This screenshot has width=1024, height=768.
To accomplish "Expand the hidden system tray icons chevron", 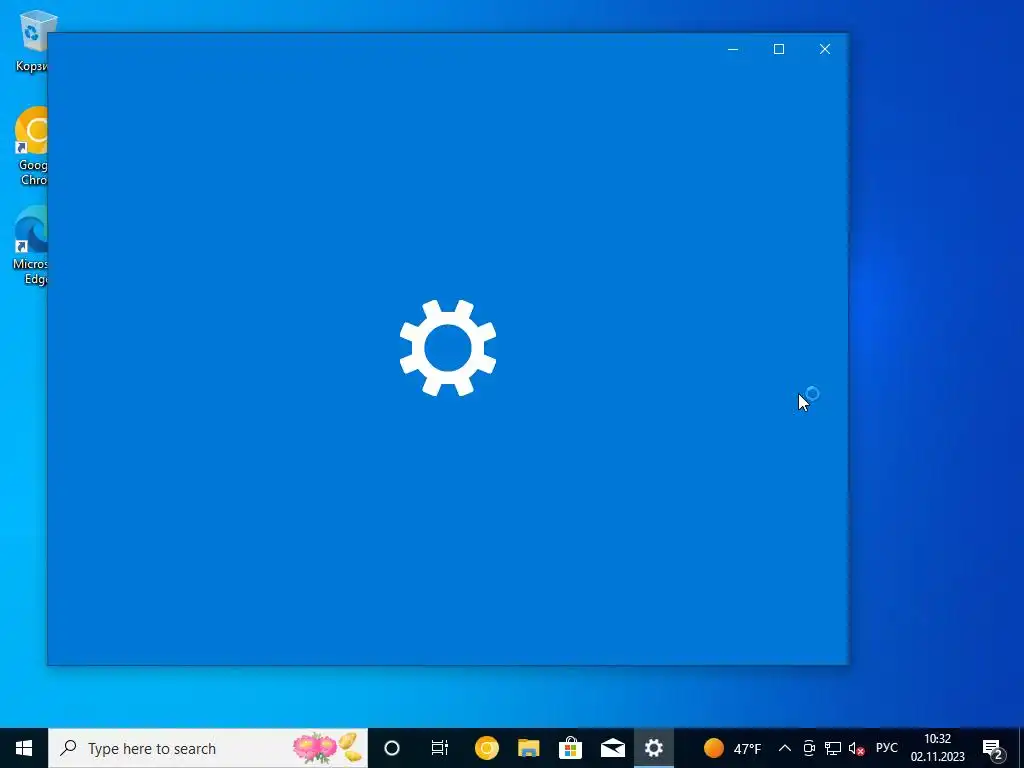I will pos(785,748).
